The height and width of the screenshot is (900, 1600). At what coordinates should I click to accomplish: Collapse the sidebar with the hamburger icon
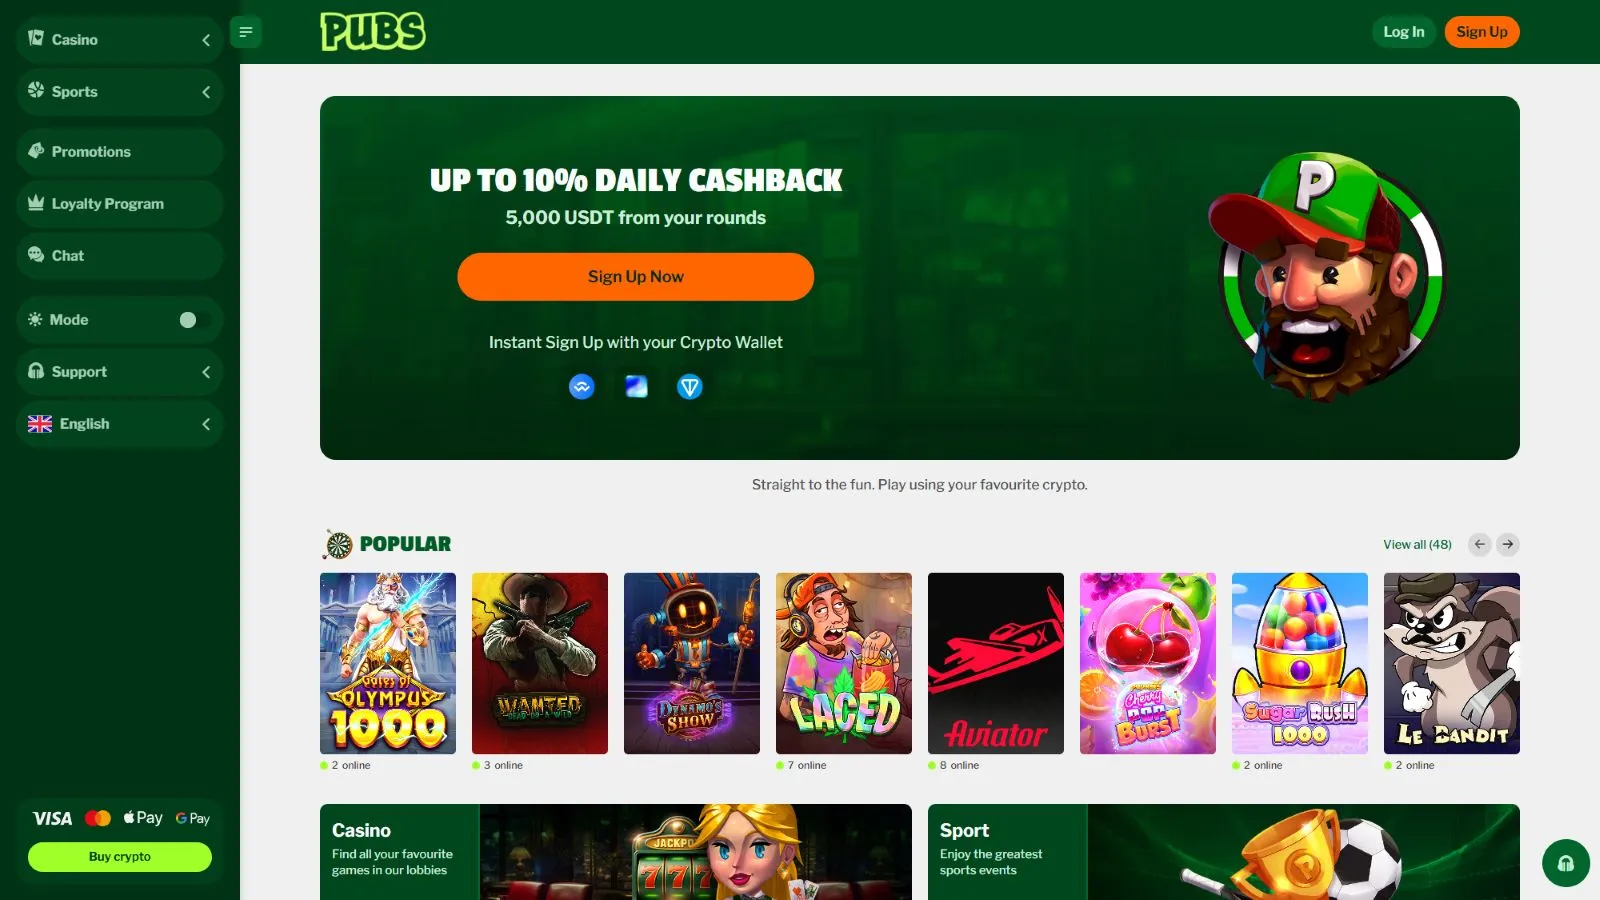(x=246, y=32)
